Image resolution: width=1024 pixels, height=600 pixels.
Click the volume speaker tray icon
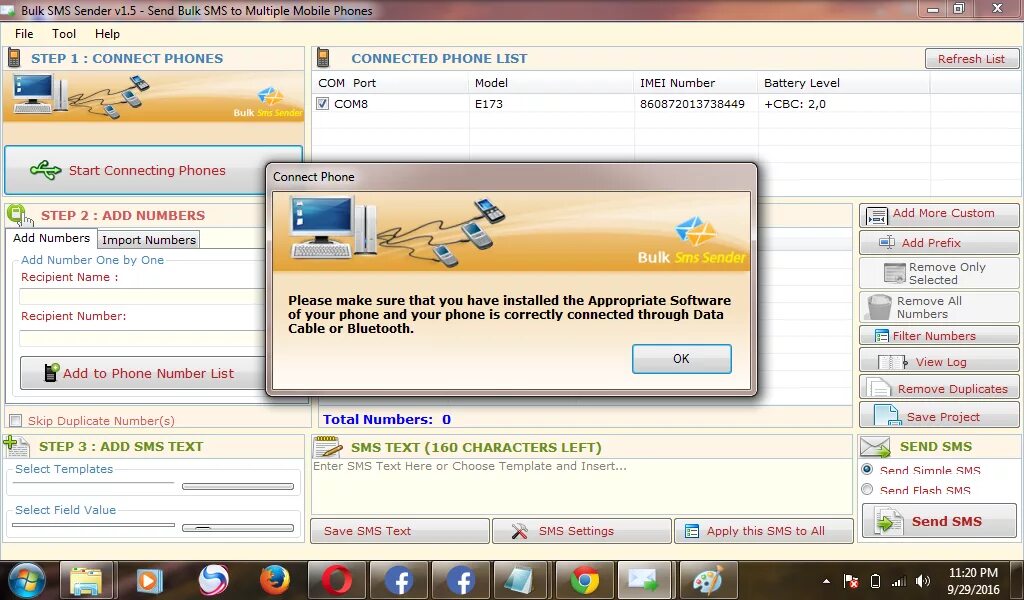pyautogui.click(x=923, y=581)
